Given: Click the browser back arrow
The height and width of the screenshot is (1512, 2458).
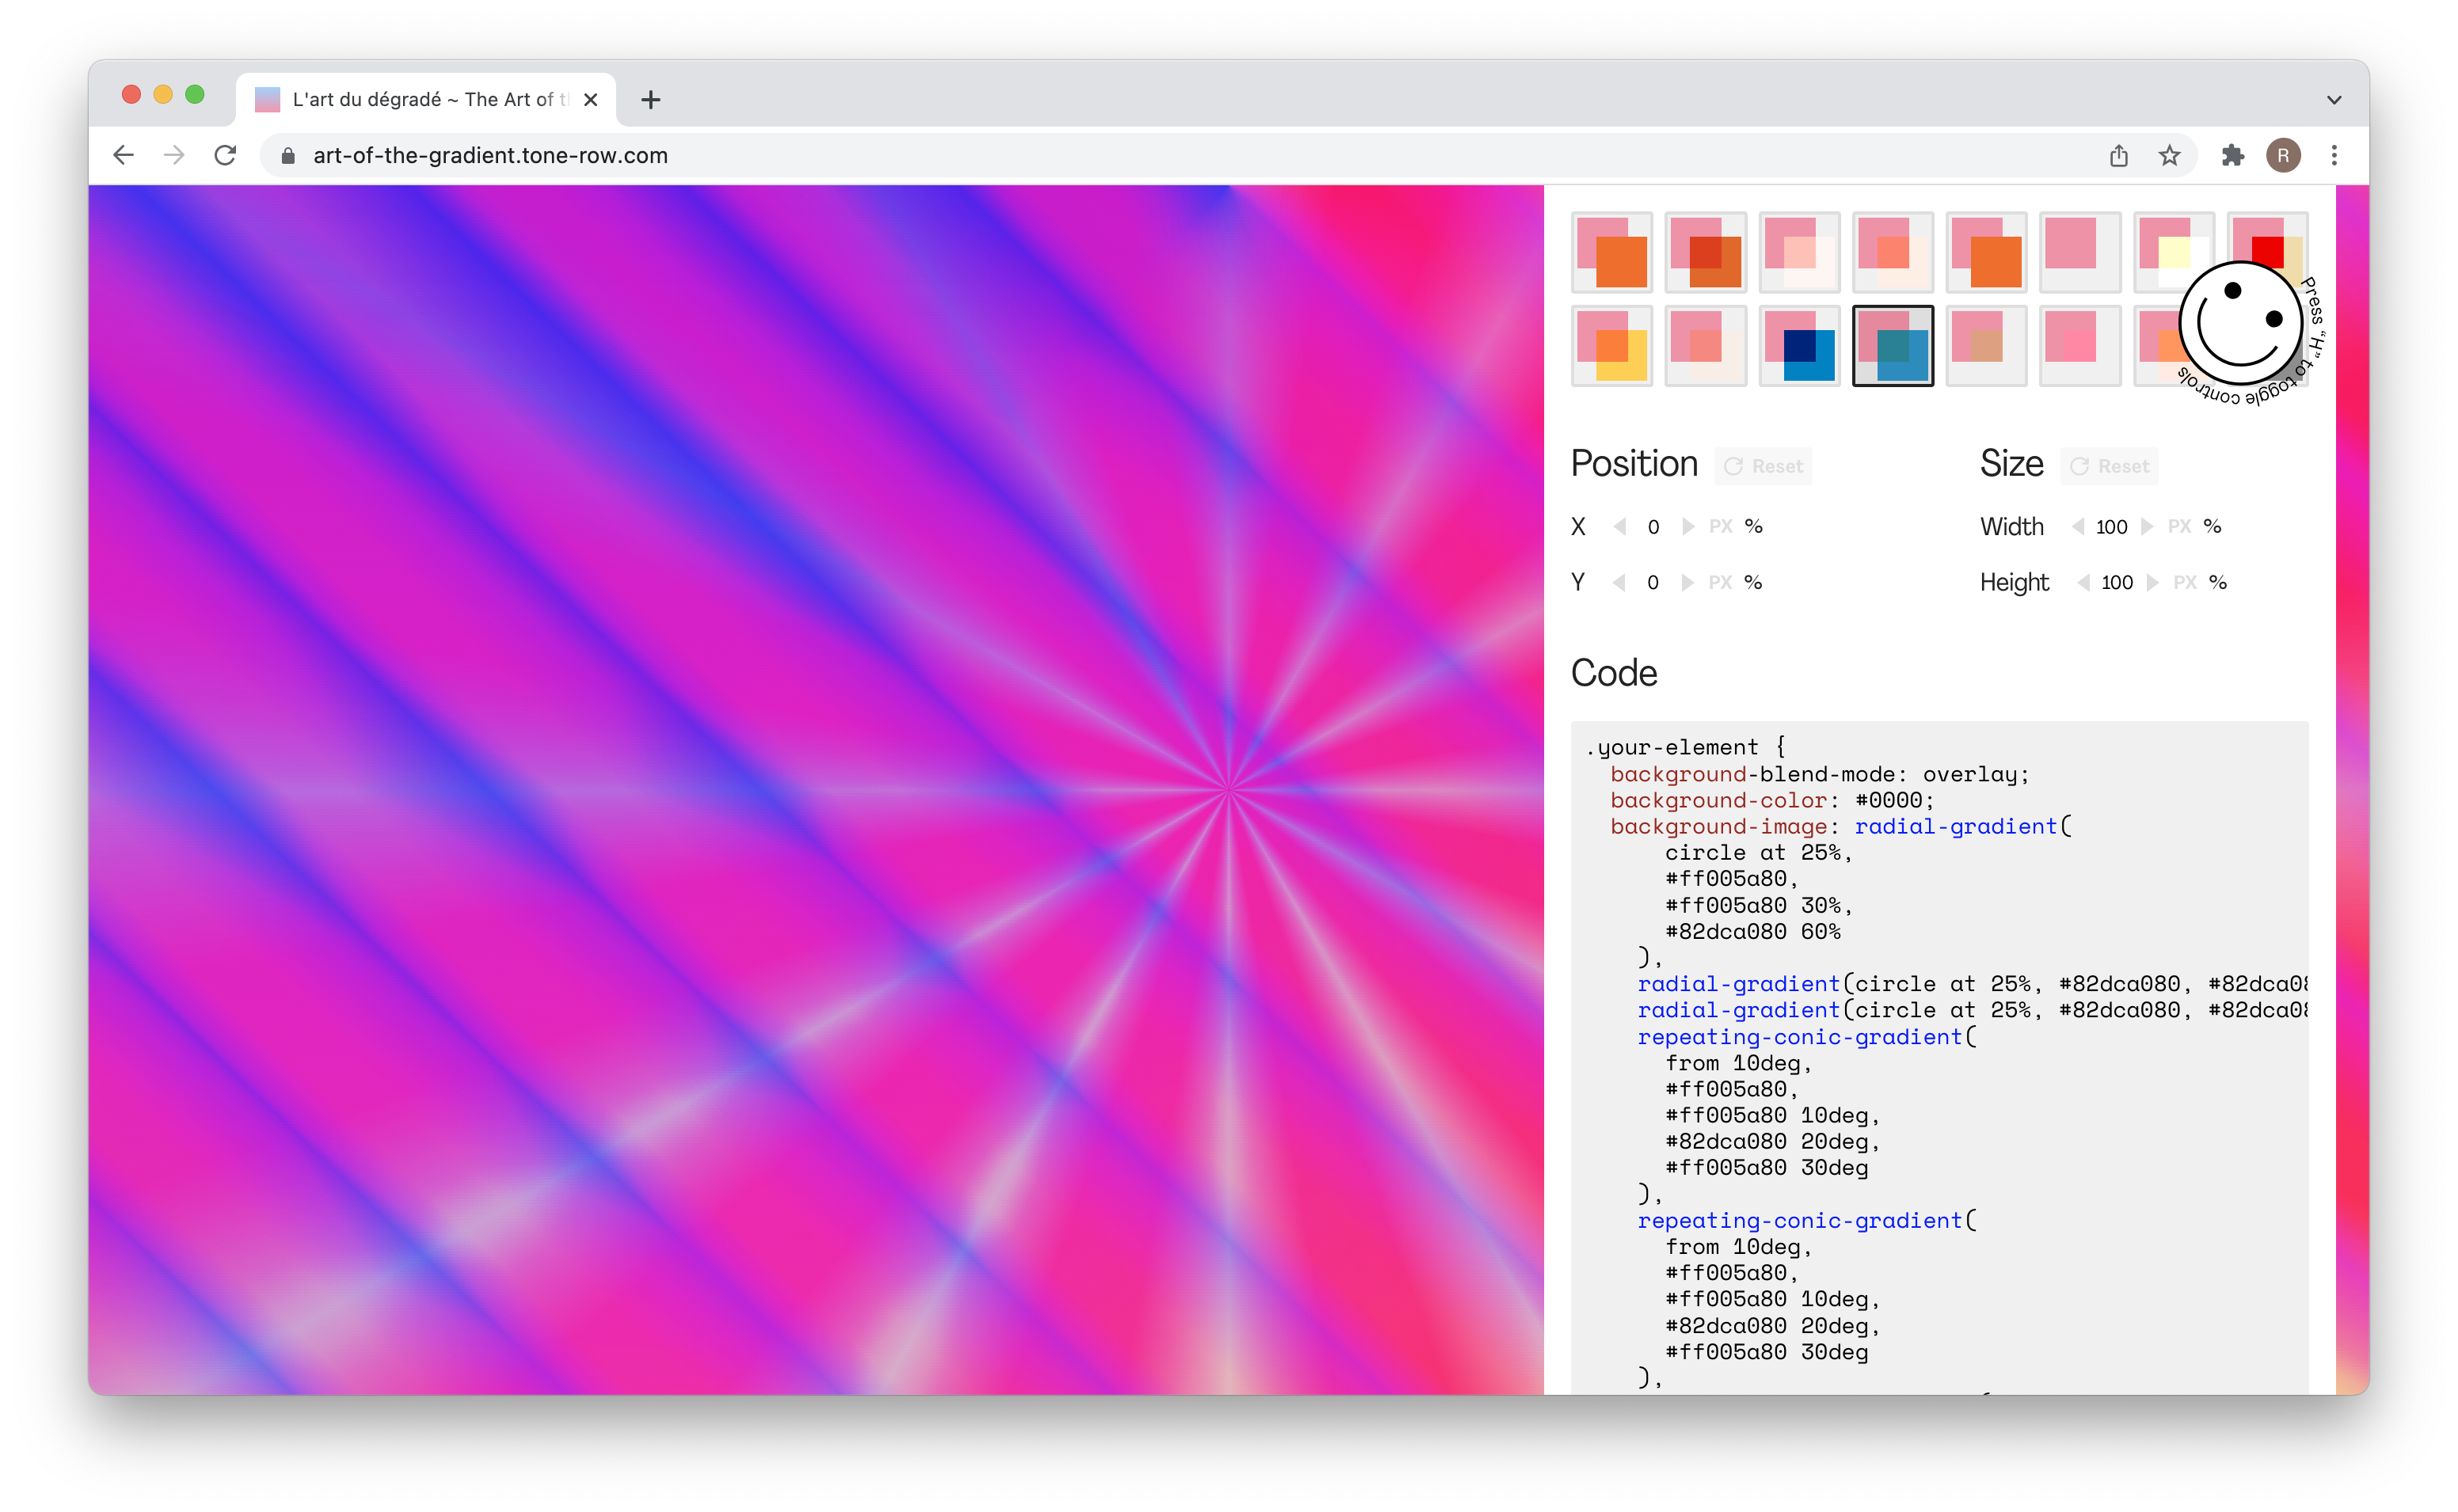Looking at the screenshot, I should pos(123,155).
